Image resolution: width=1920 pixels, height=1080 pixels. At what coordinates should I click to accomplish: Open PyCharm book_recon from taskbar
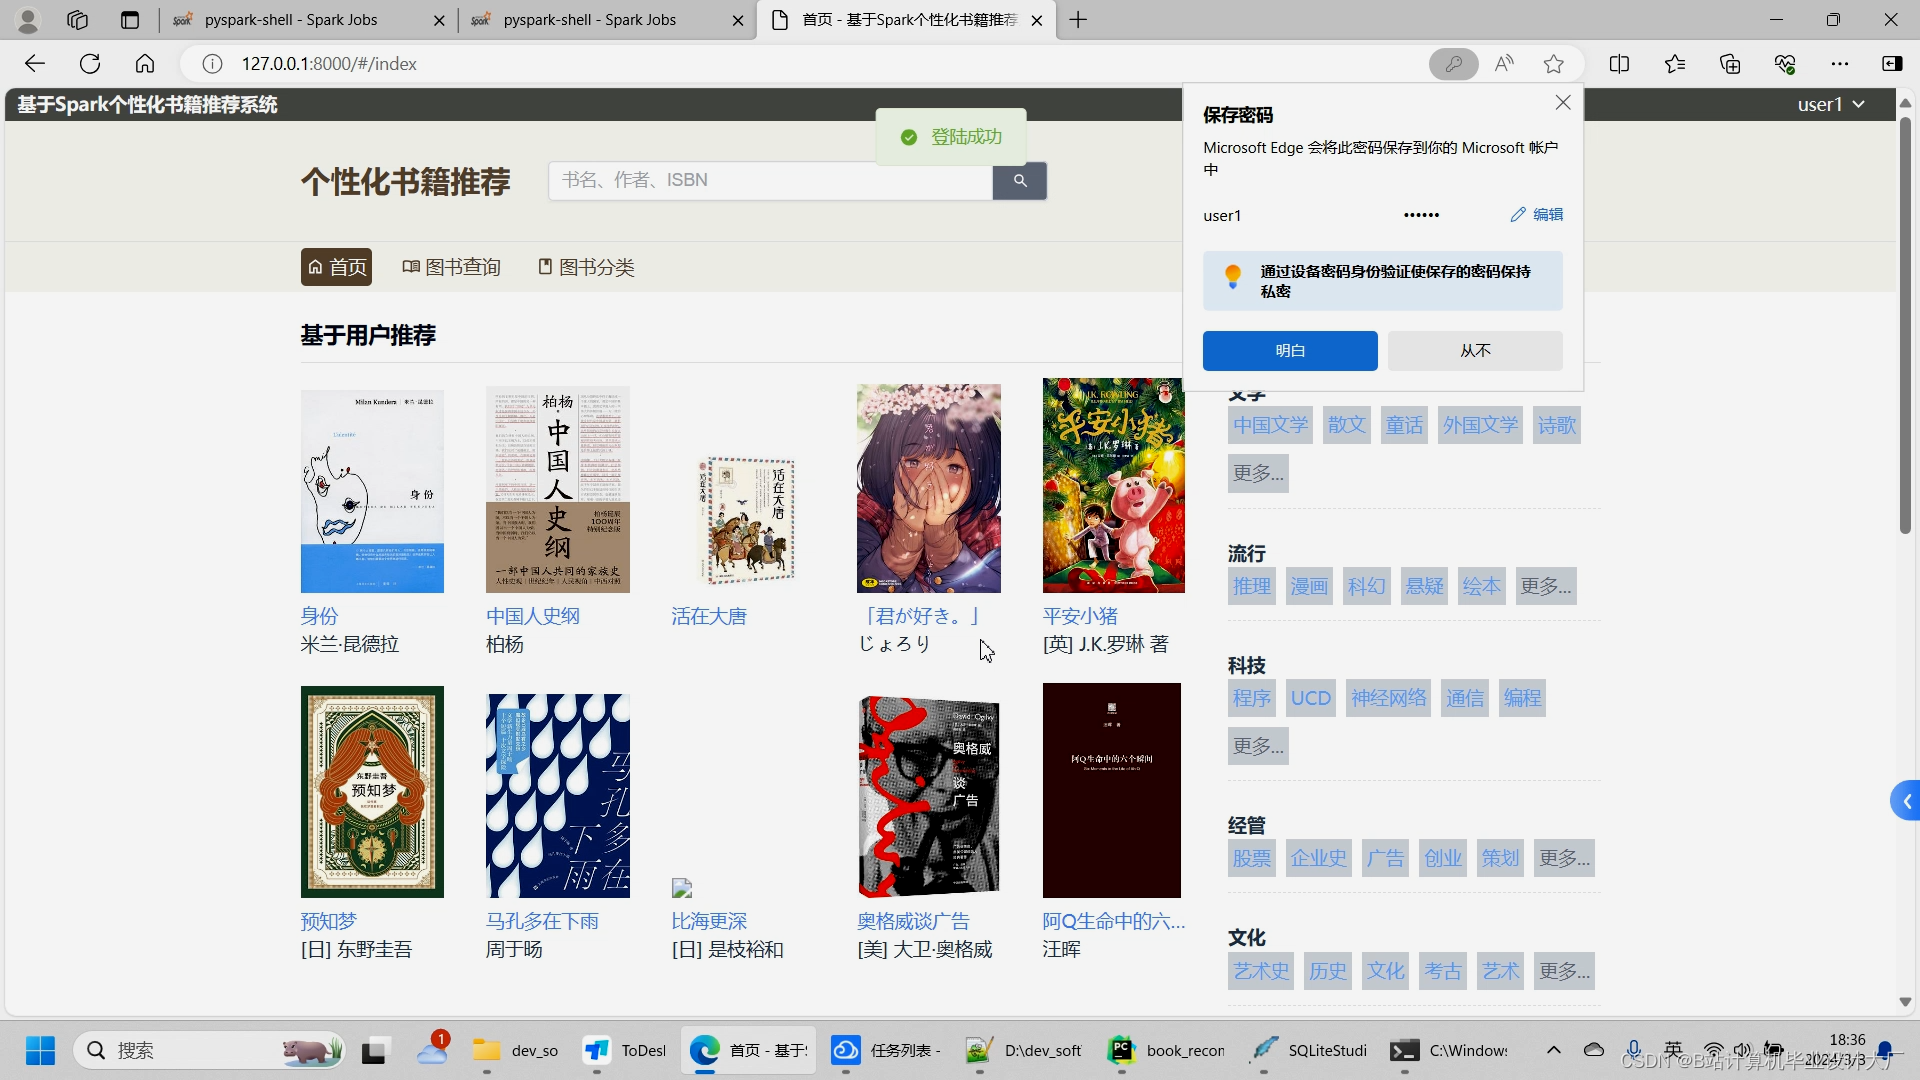tap(1166, 1050)
